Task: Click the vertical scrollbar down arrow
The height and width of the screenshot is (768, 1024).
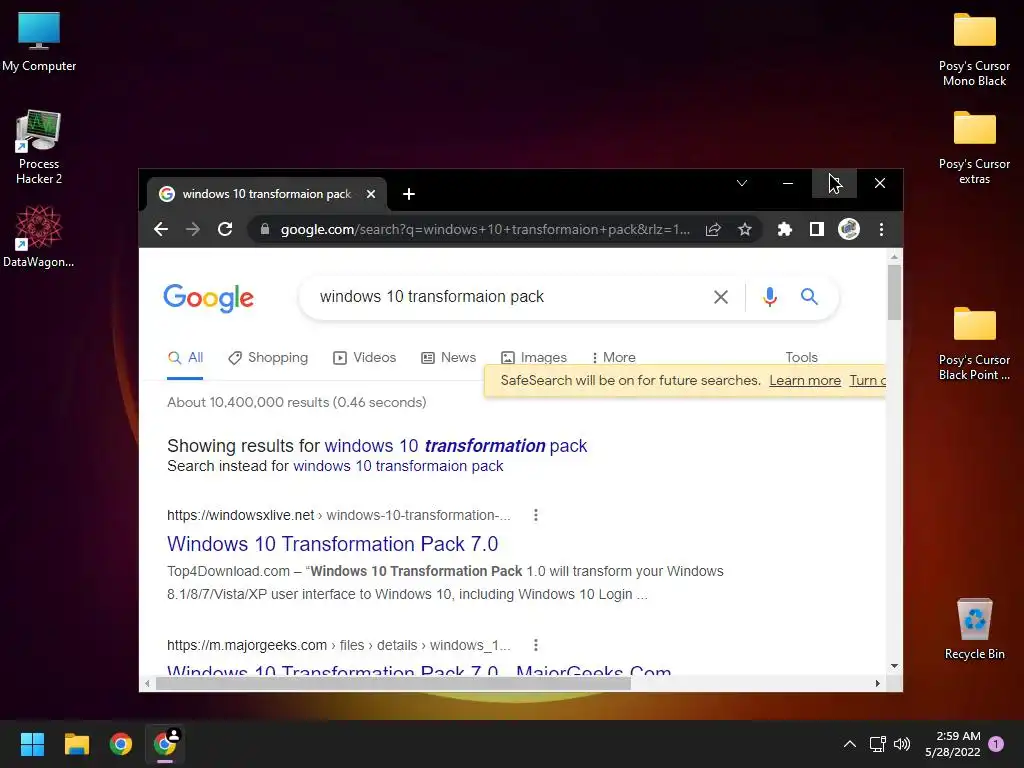Action: coord(894,665)
